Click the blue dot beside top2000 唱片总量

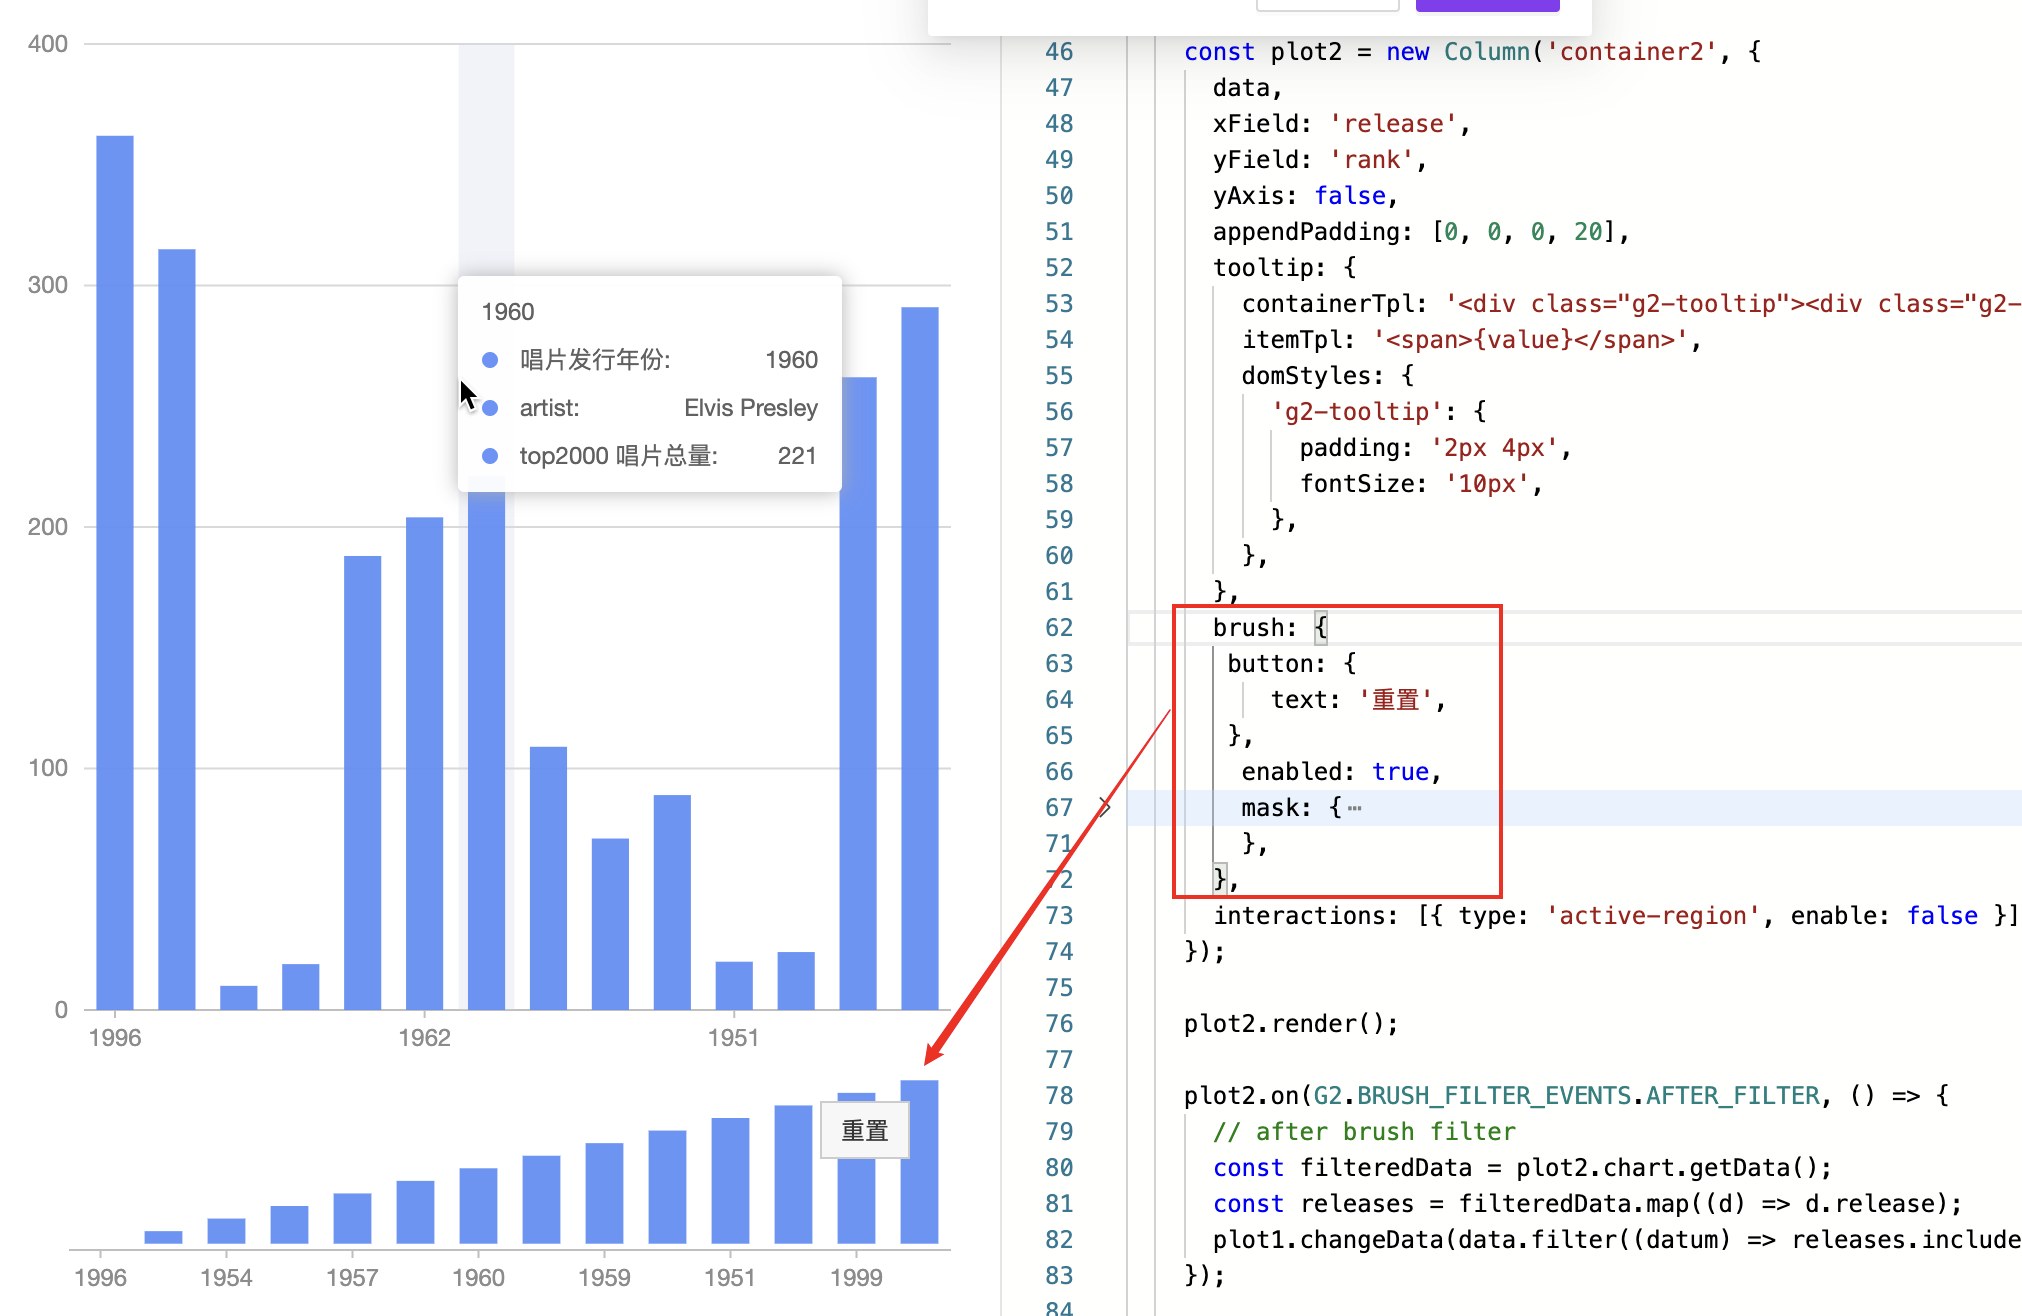pyautogui.click(x=490, y=455)
